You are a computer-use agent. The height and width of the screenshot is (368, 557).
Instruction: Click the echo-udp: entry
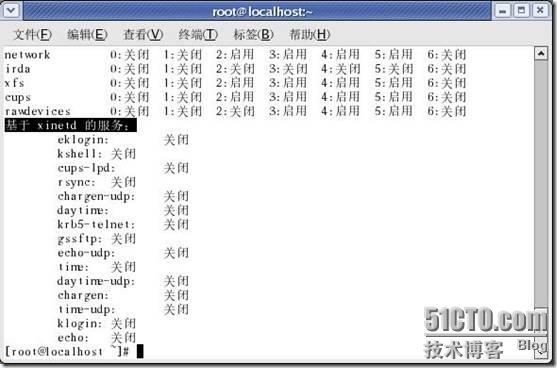[x=86, y=253]
